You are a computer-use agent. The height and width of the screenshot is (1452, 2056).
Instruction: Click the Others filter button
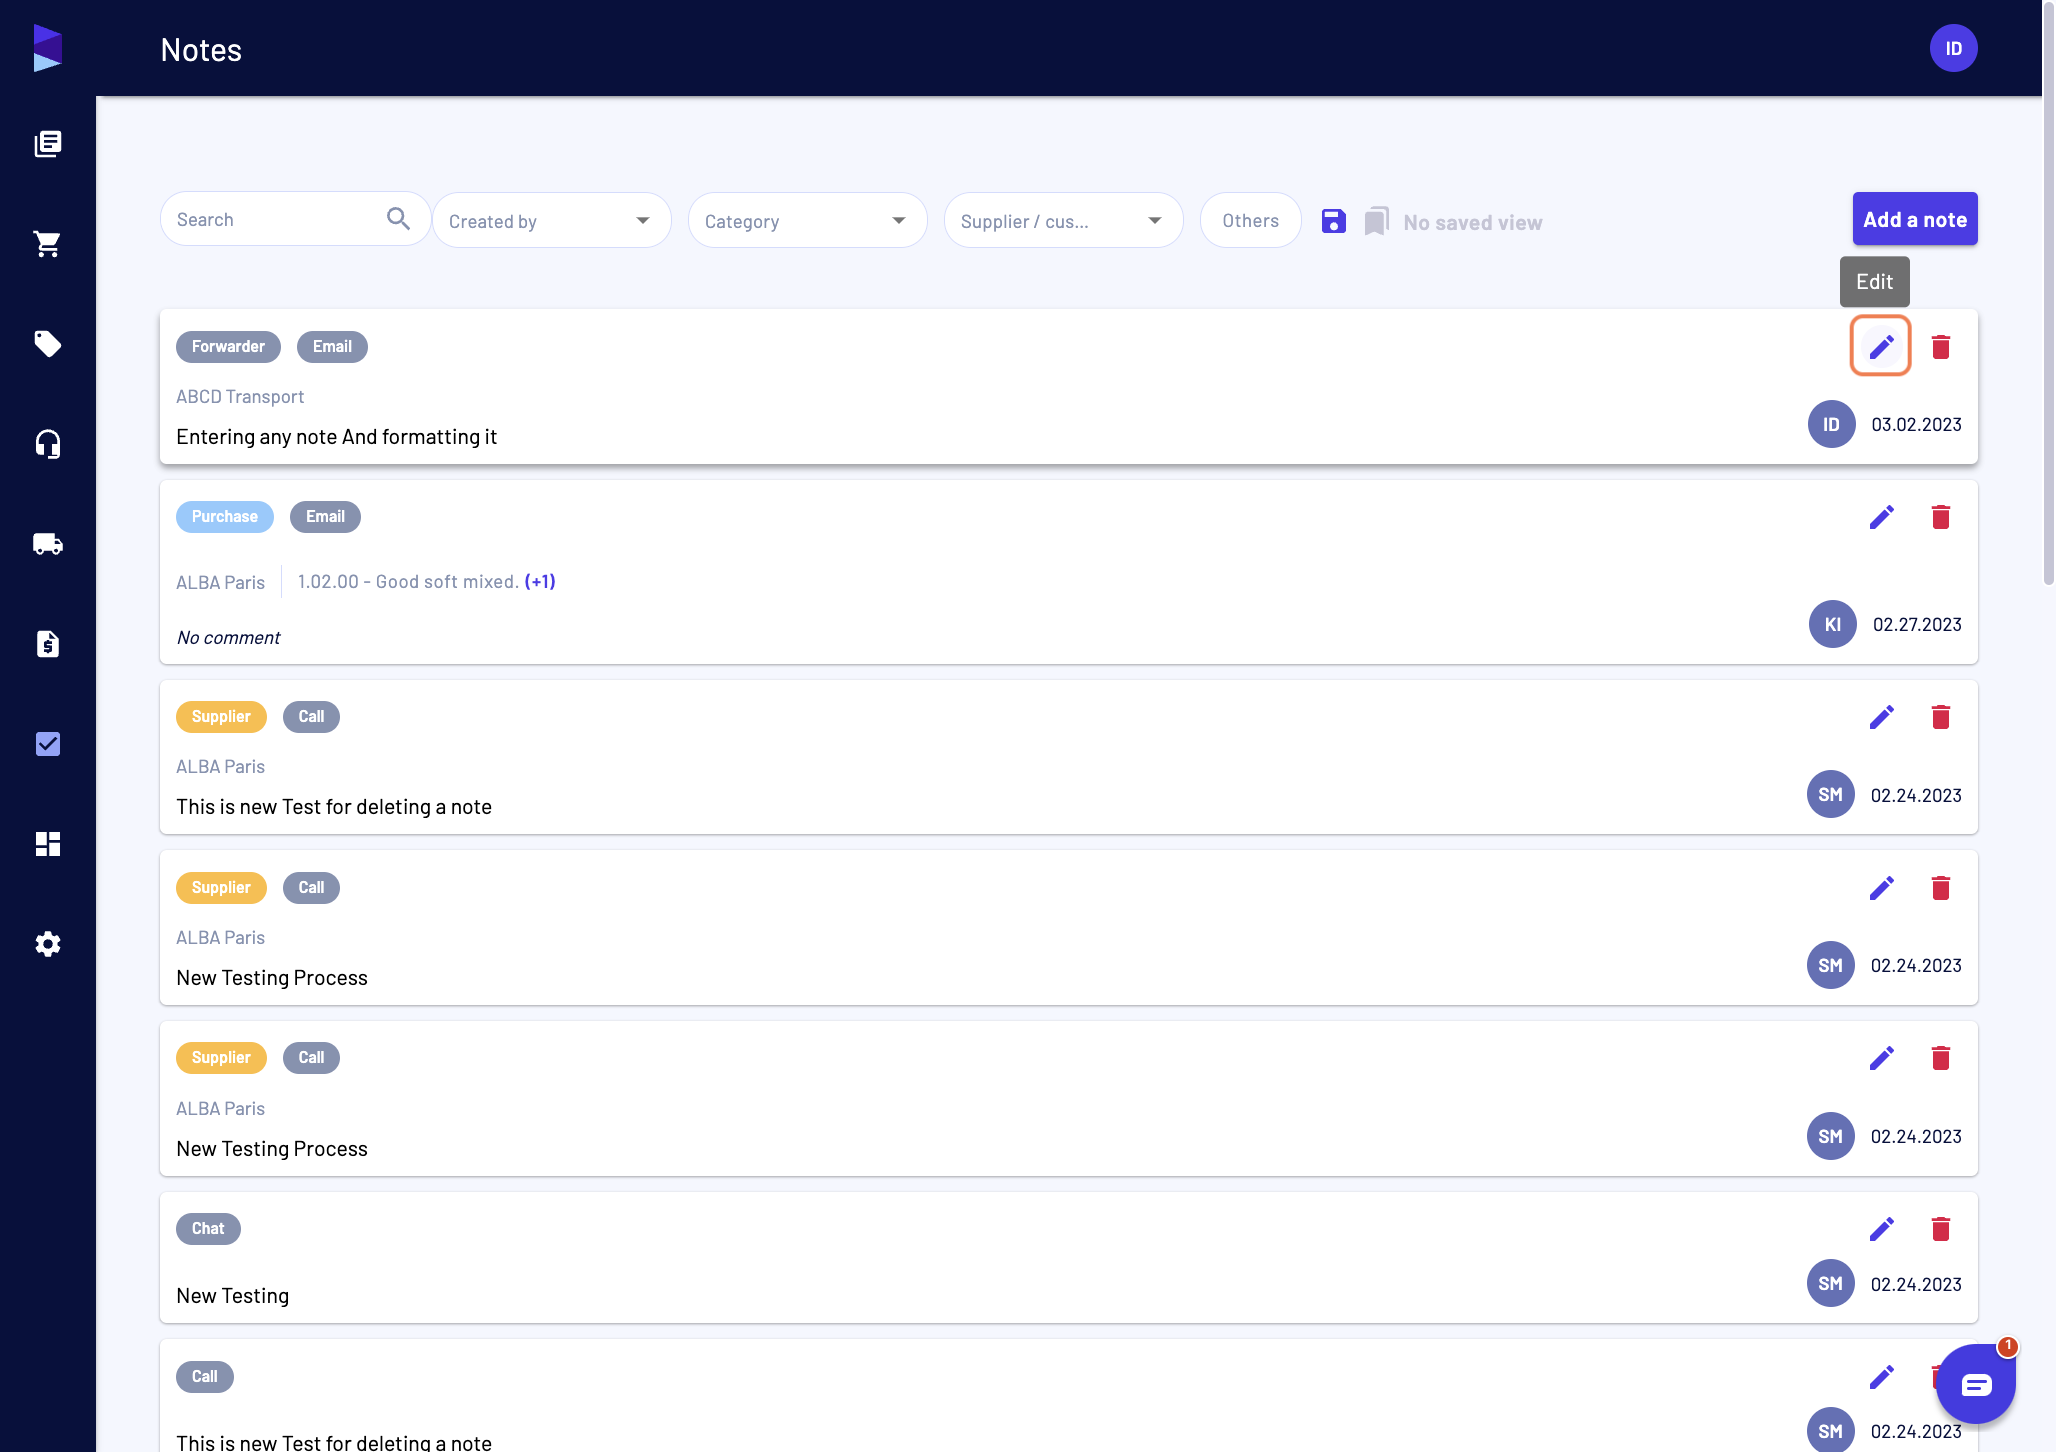(1250, 220)
